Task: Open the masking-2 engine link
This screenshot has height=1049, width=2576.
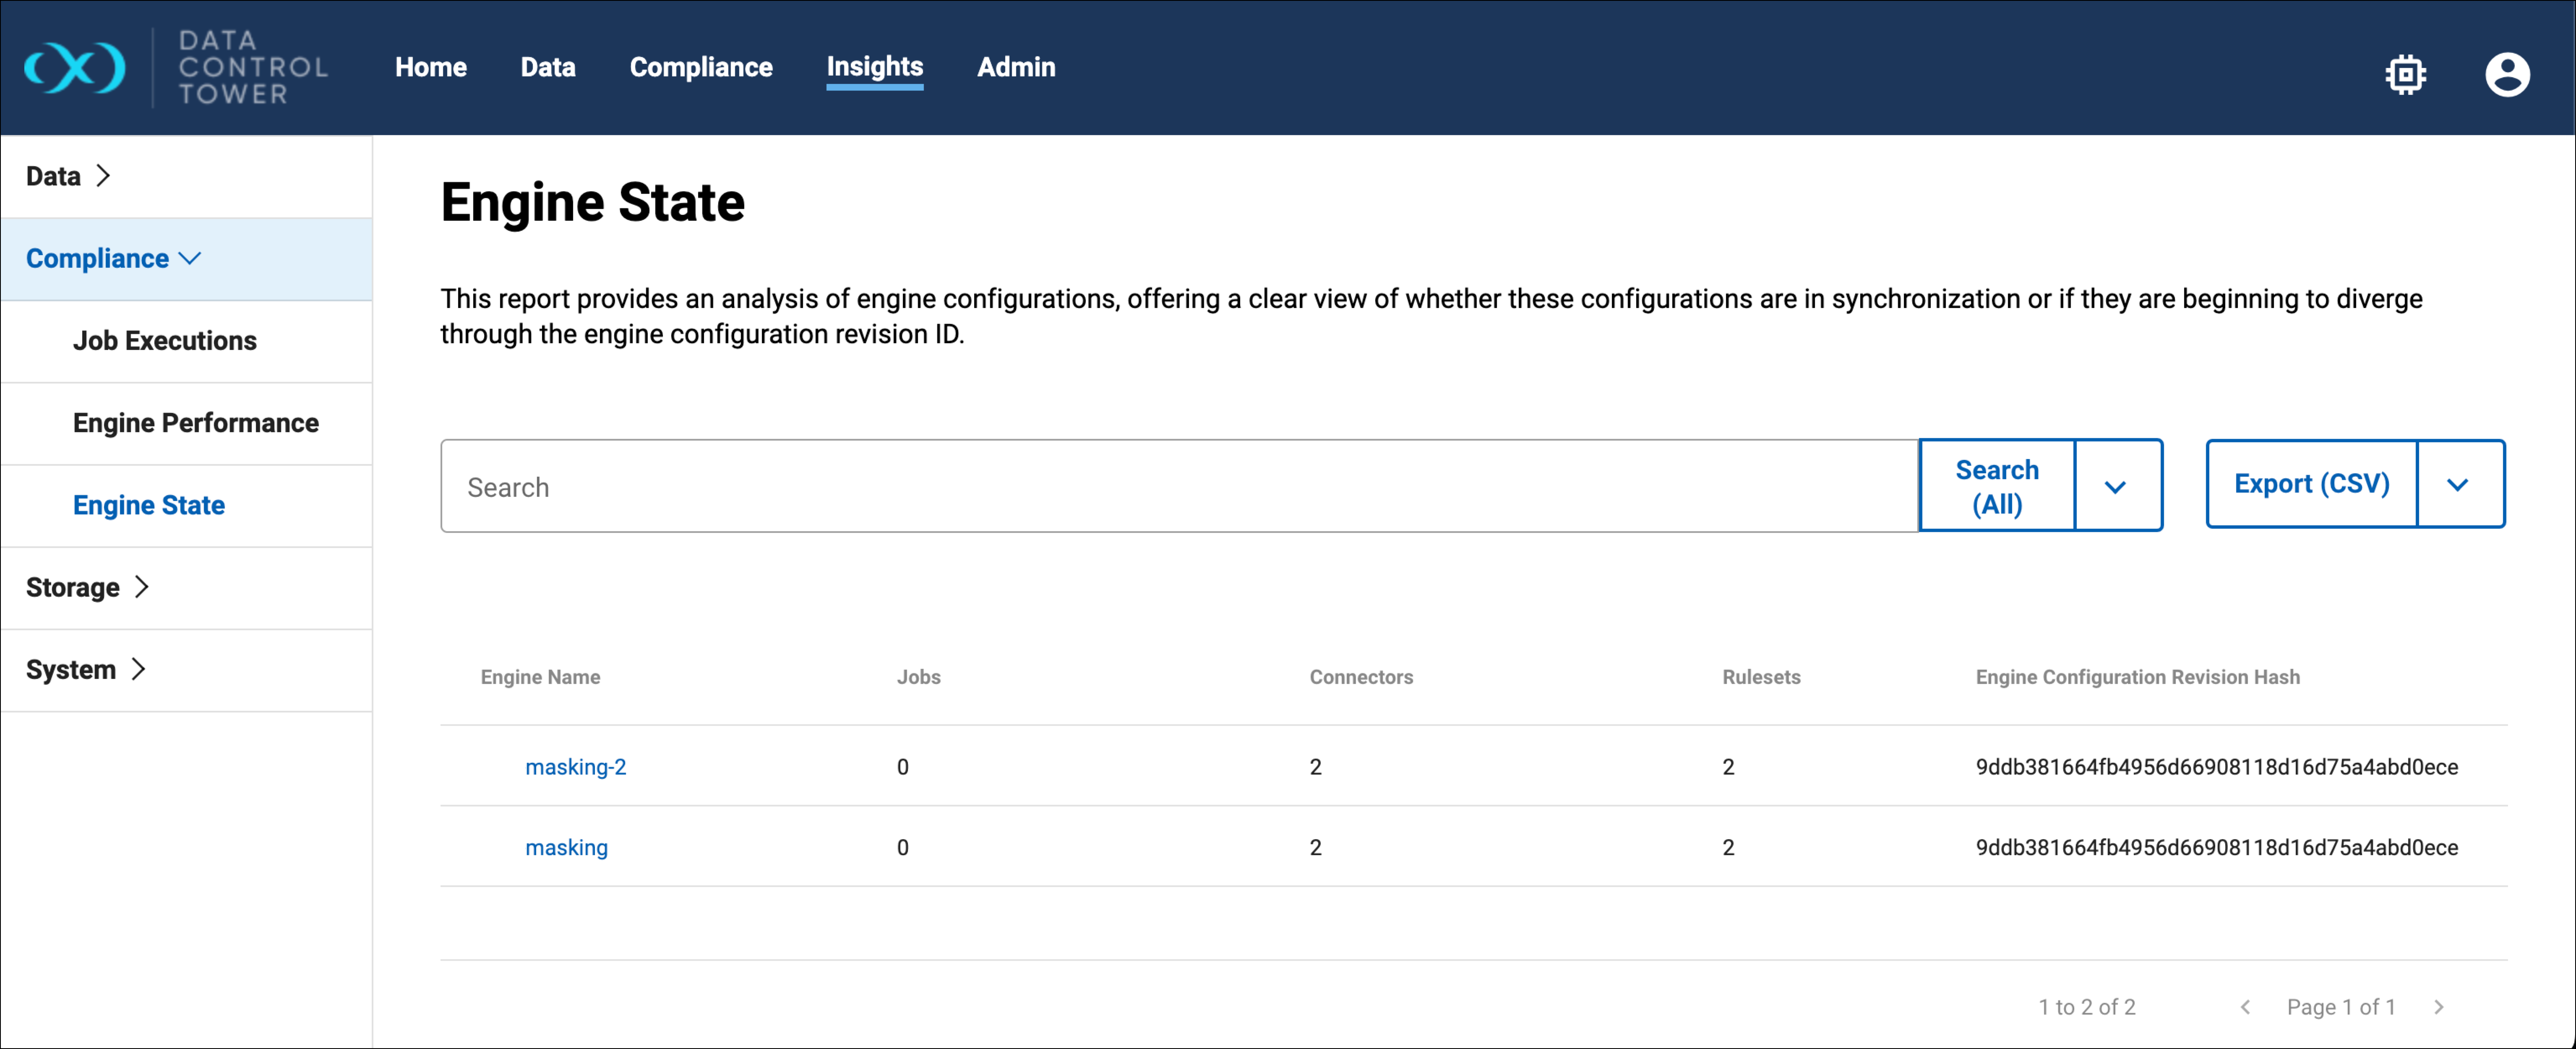Action: (x=575, y=767)
